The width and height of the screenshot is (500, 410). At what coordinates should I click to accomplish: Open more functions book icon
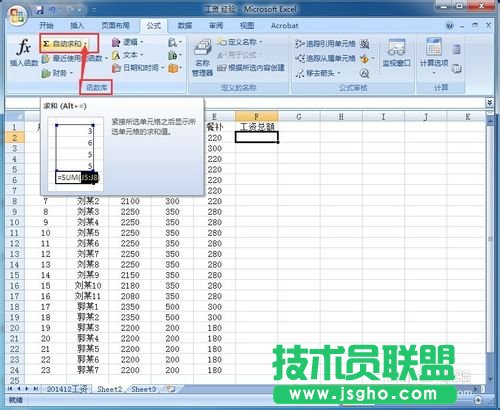click(x=174, y=68)
